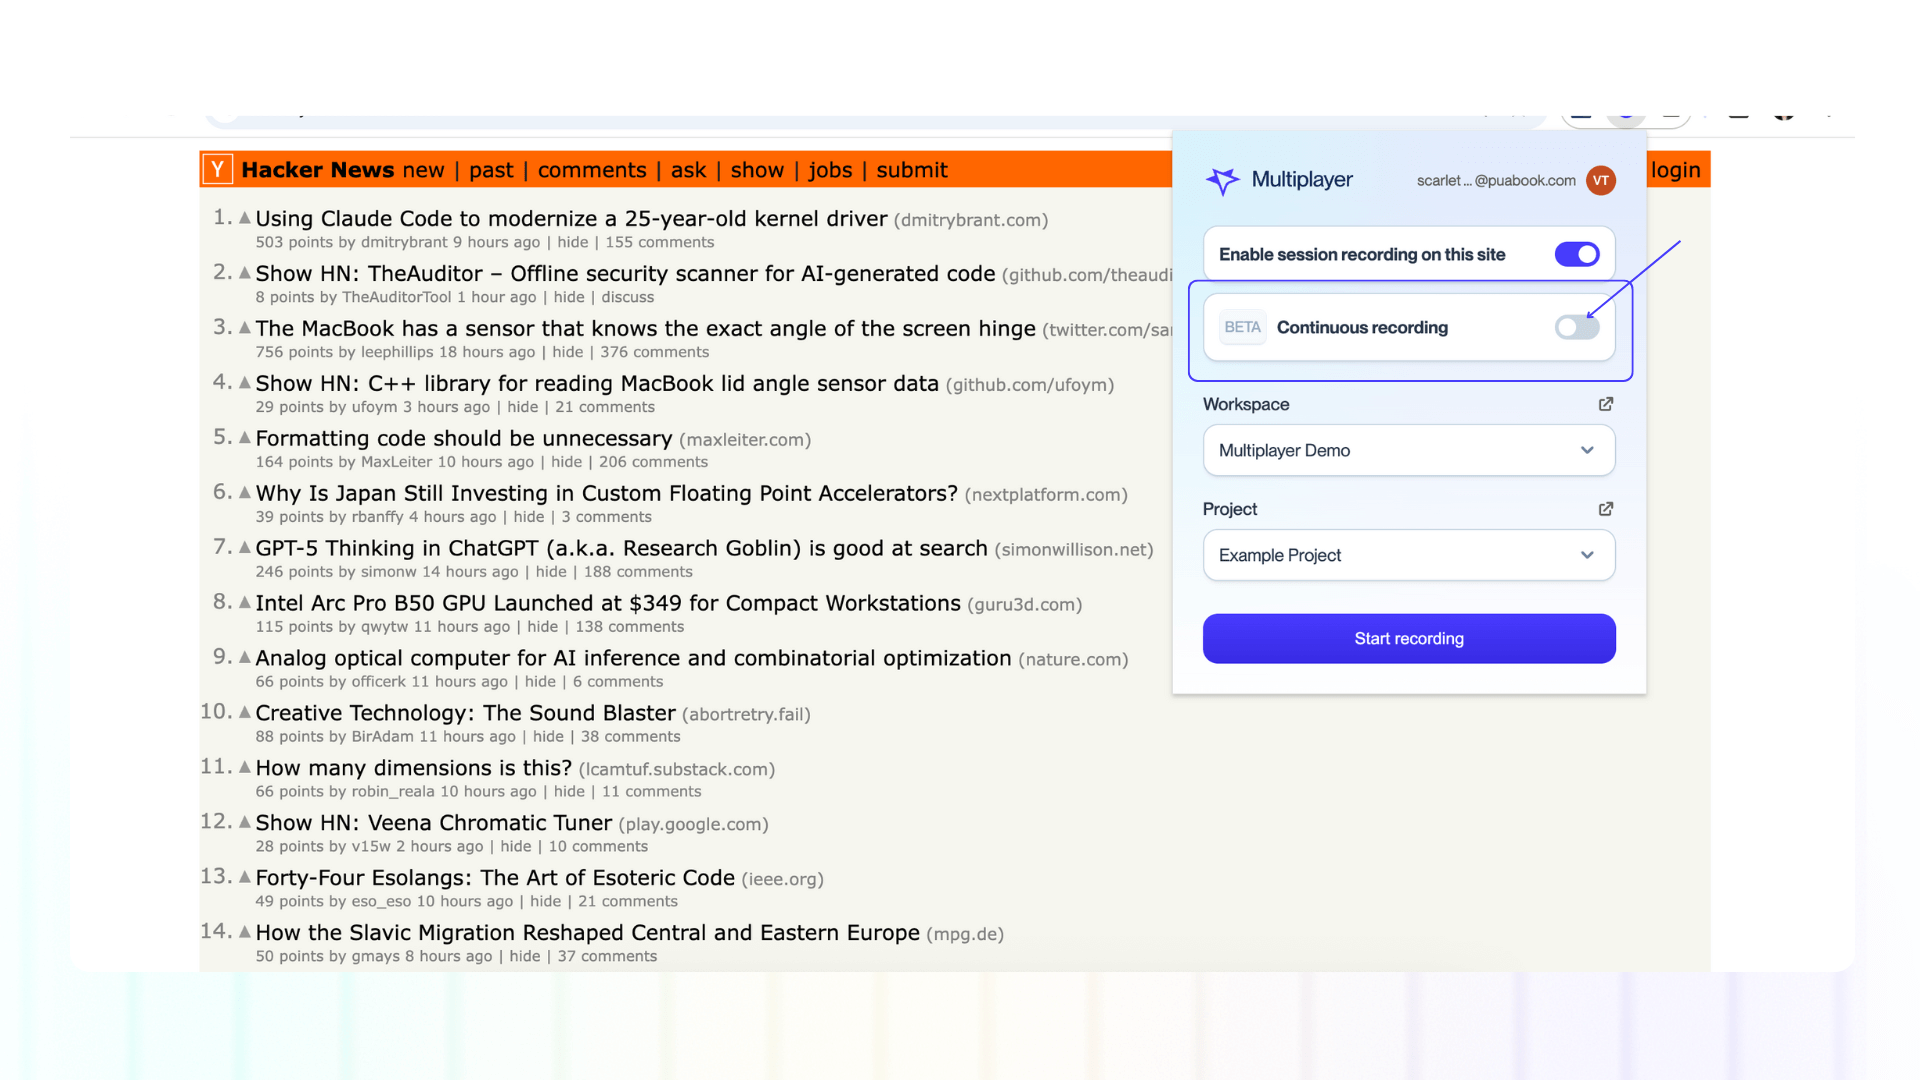This screenshot has height=1080, width=1920.
Task: Open the VT user avatar
Action: pyautogui.click(x=1600, y=180)
